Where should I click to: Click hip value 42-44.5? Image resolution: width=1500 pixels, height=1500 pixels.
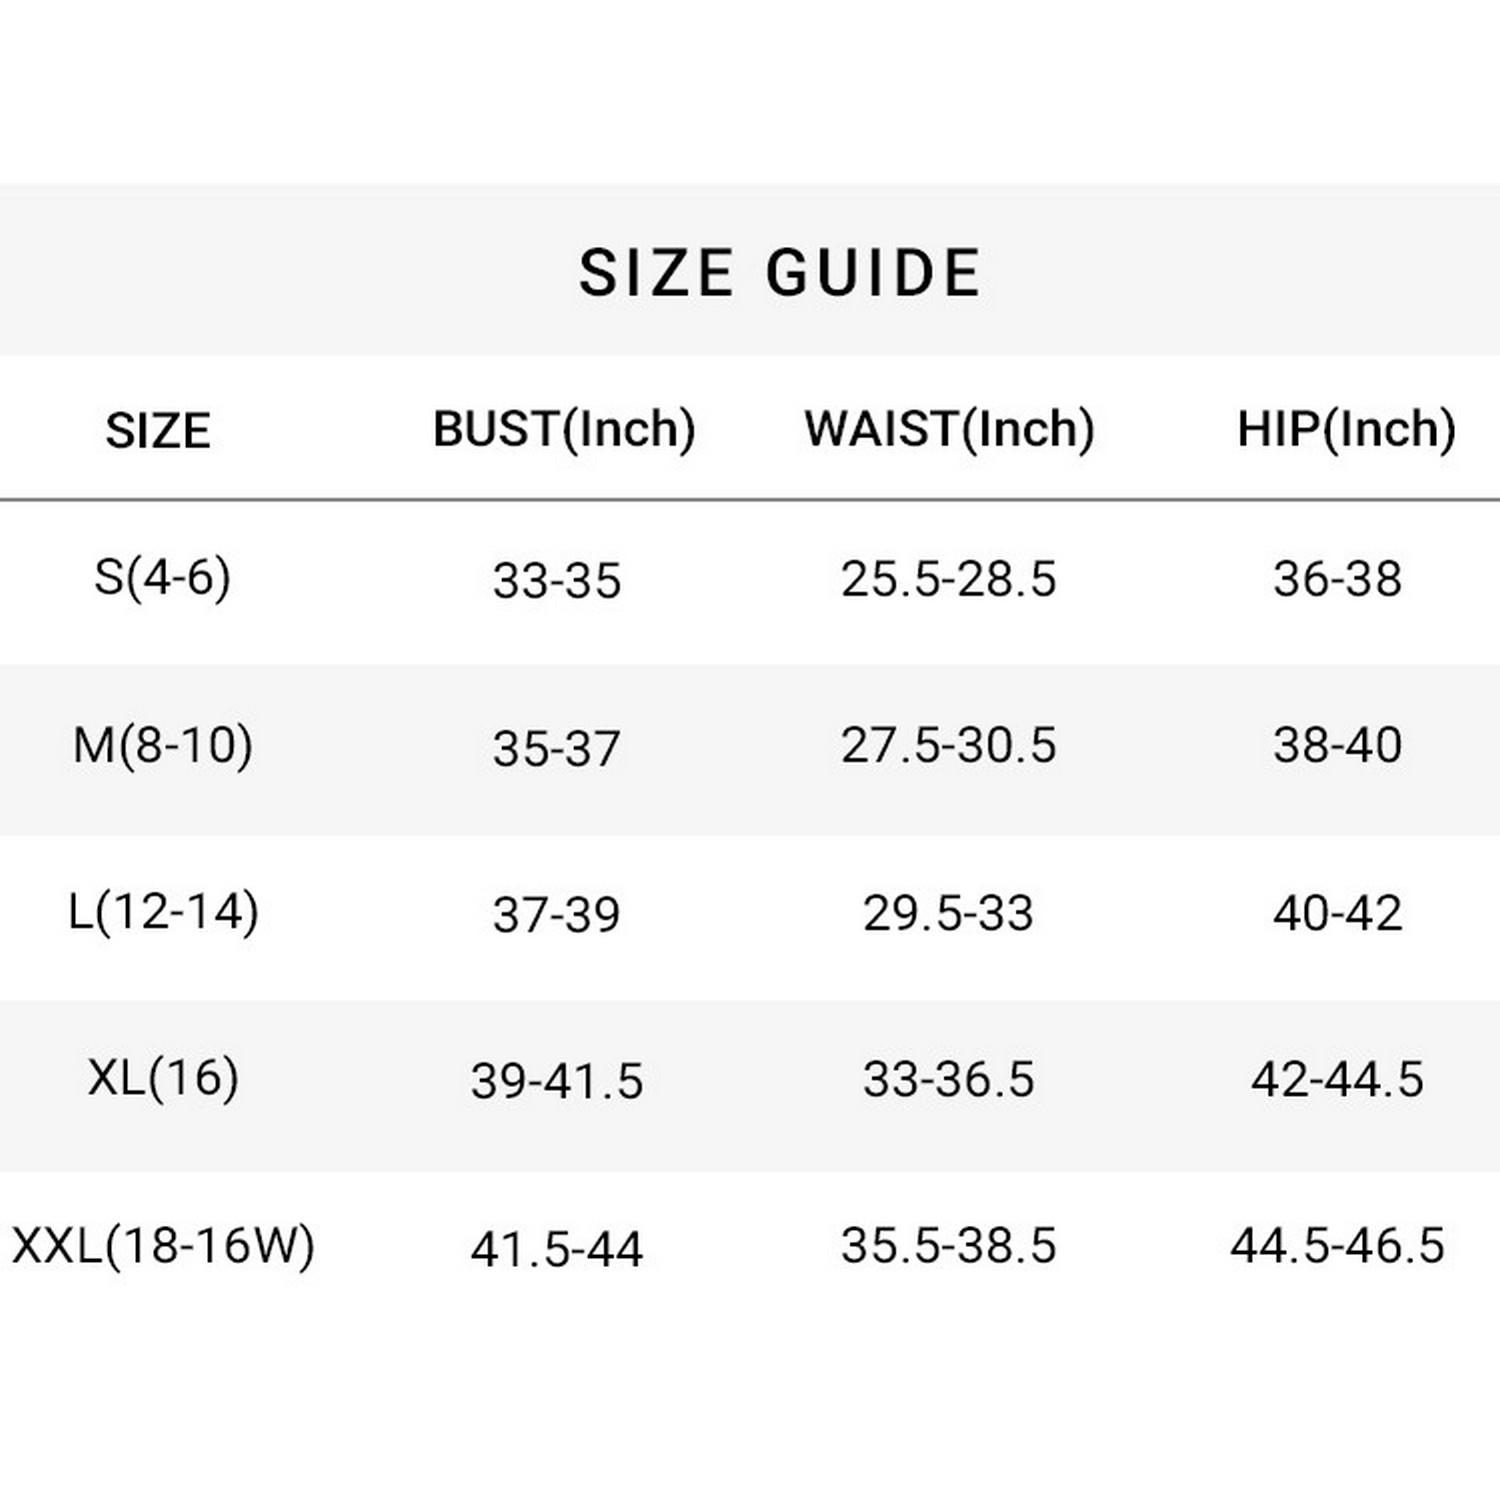point(1337,1080)
